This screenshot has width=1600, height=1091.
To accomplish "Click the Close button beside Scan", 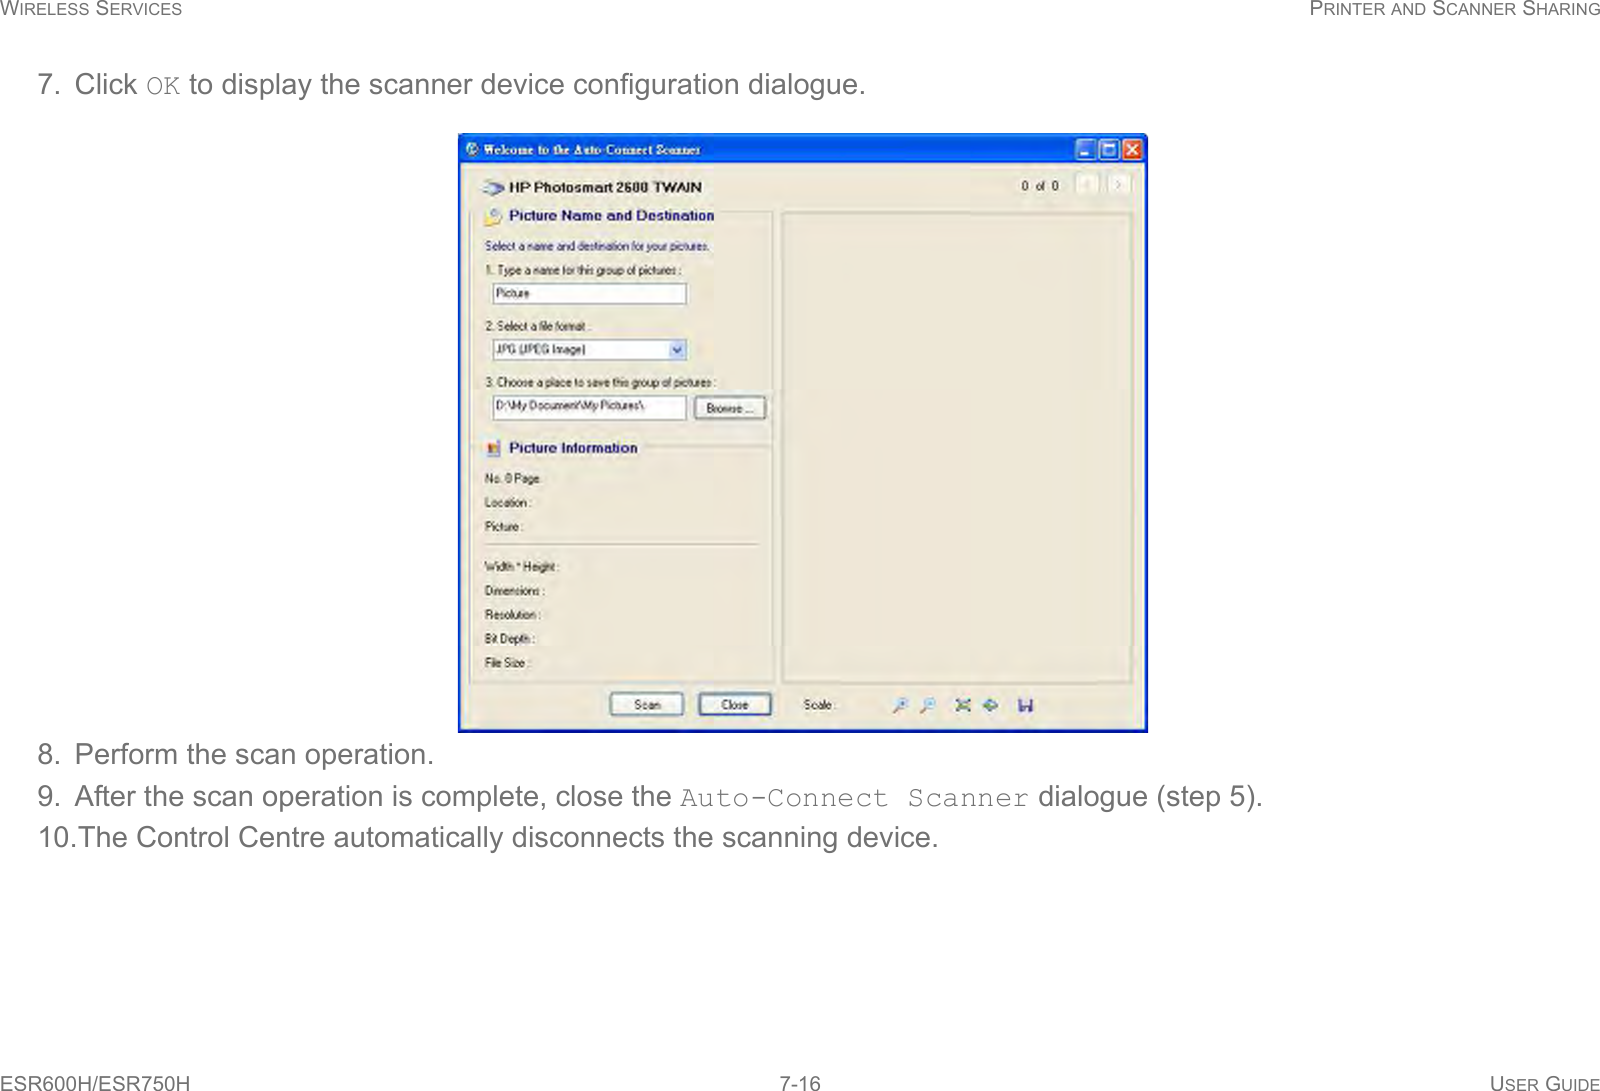I will (735, 705).
